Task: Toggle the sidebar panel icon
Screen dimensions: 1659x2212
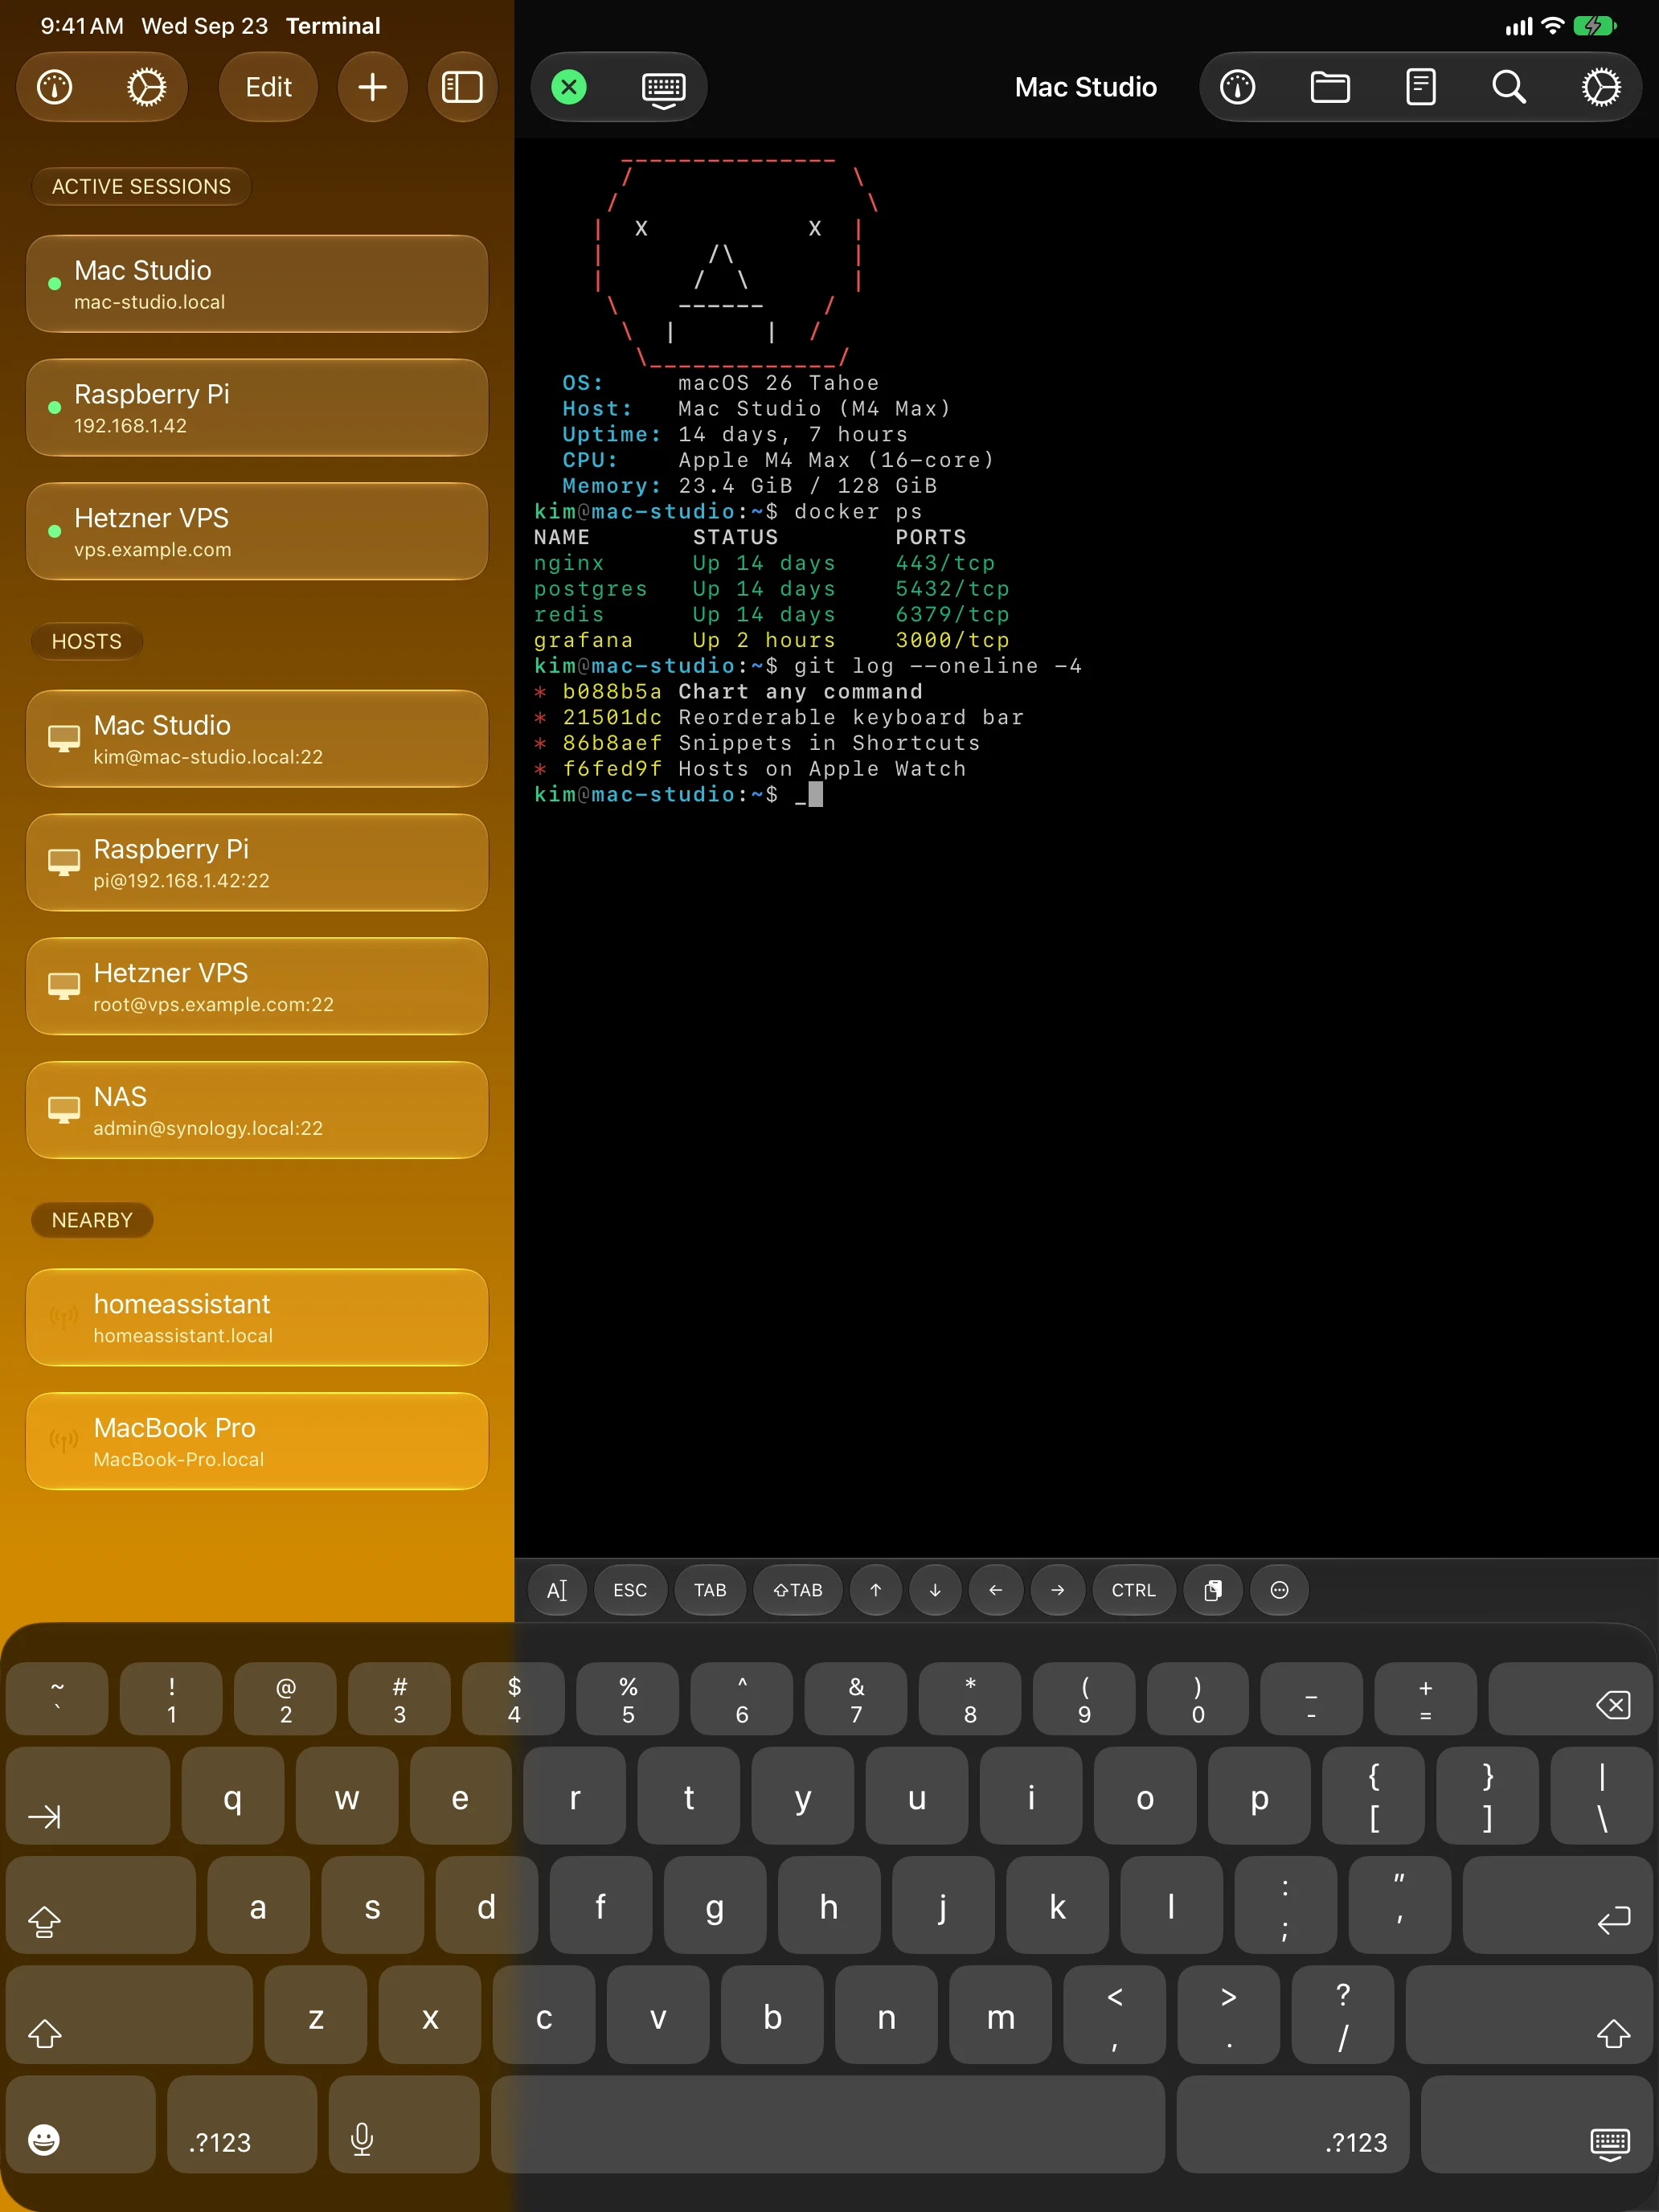Action: coord(462,87)
